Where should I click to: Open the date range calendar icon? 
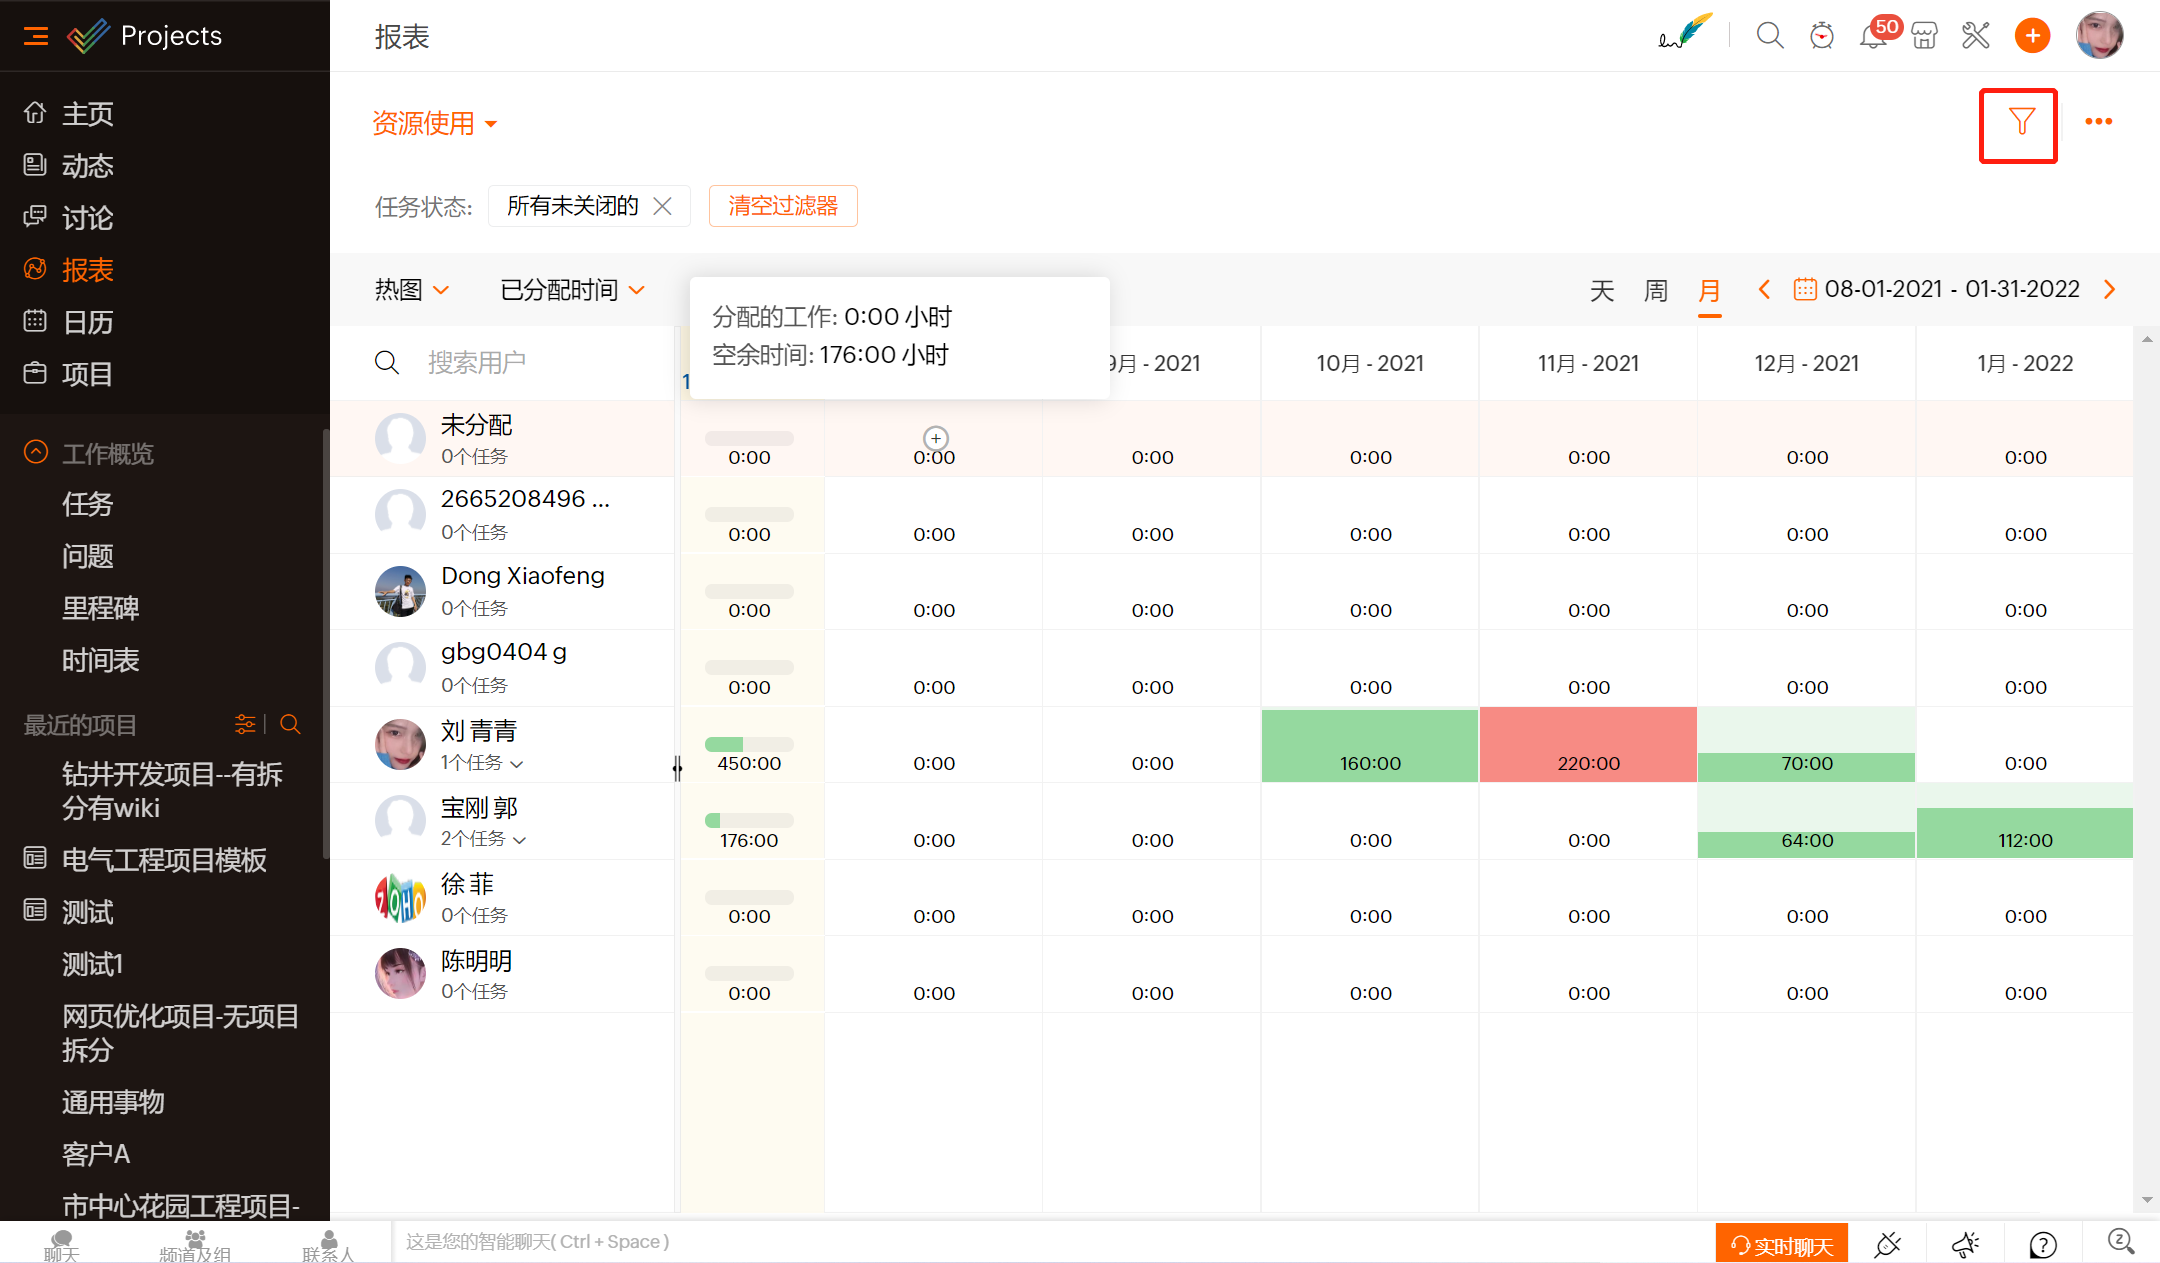coord(1804,289)
